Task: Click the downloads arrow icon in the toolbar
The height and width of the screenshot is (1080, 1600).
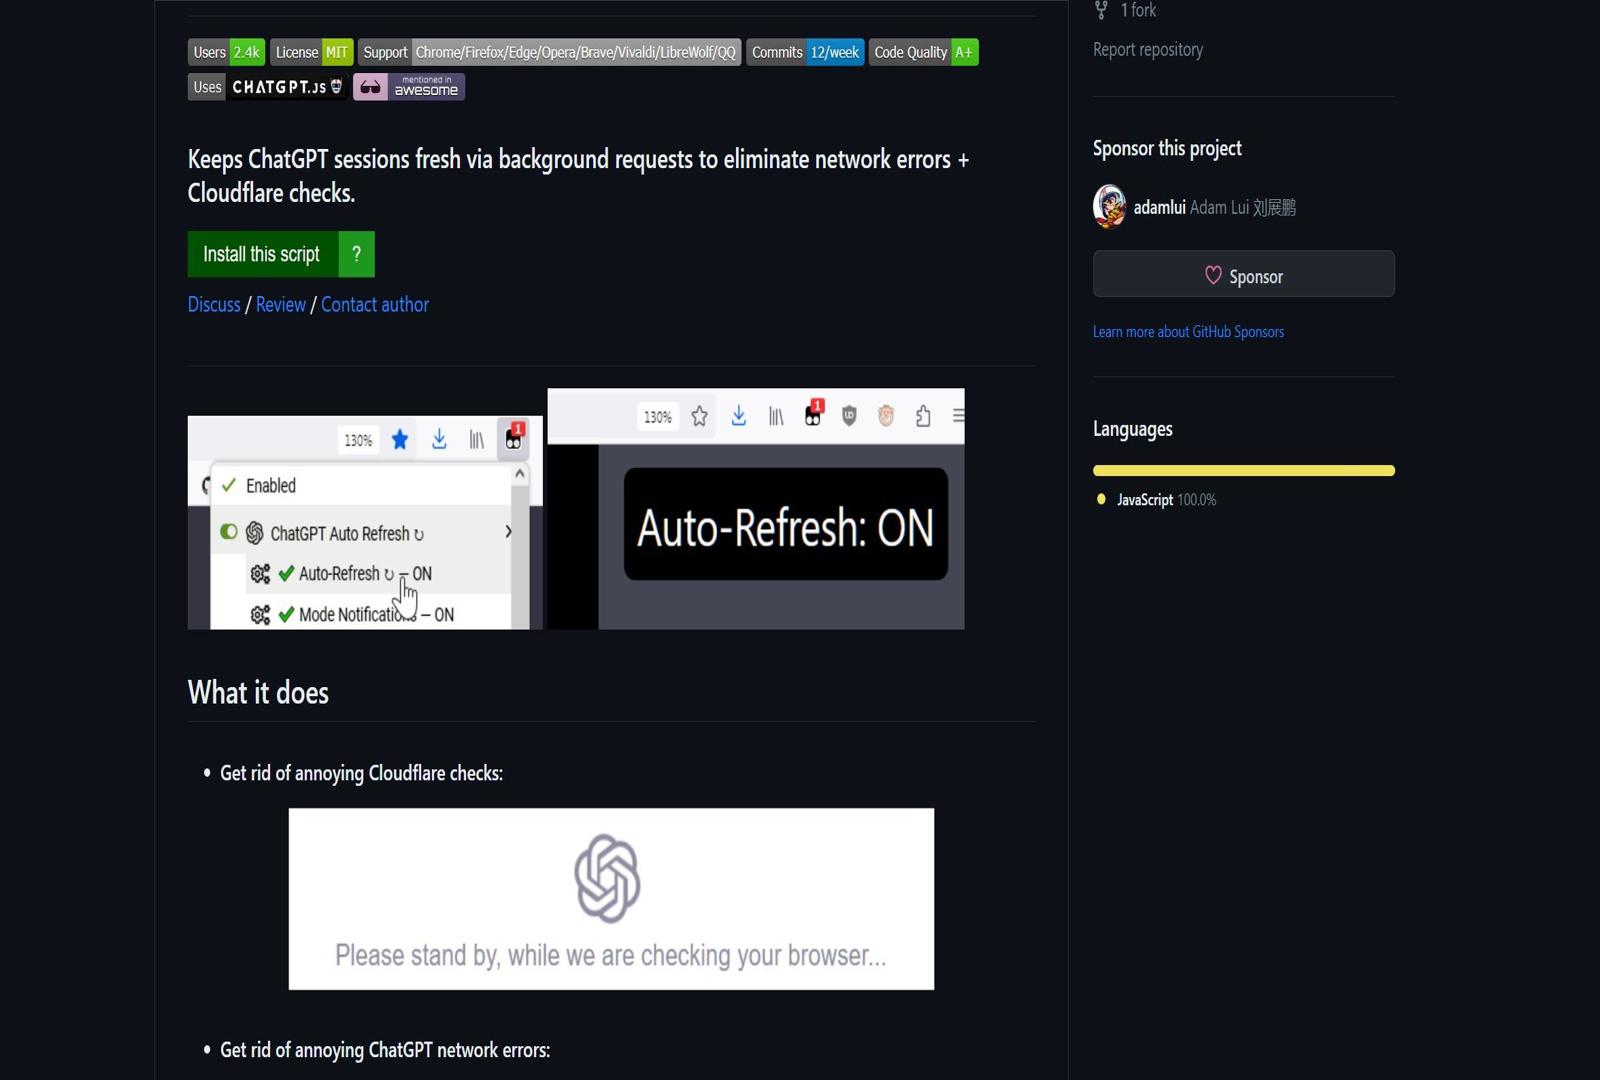Action: [439, 439]
